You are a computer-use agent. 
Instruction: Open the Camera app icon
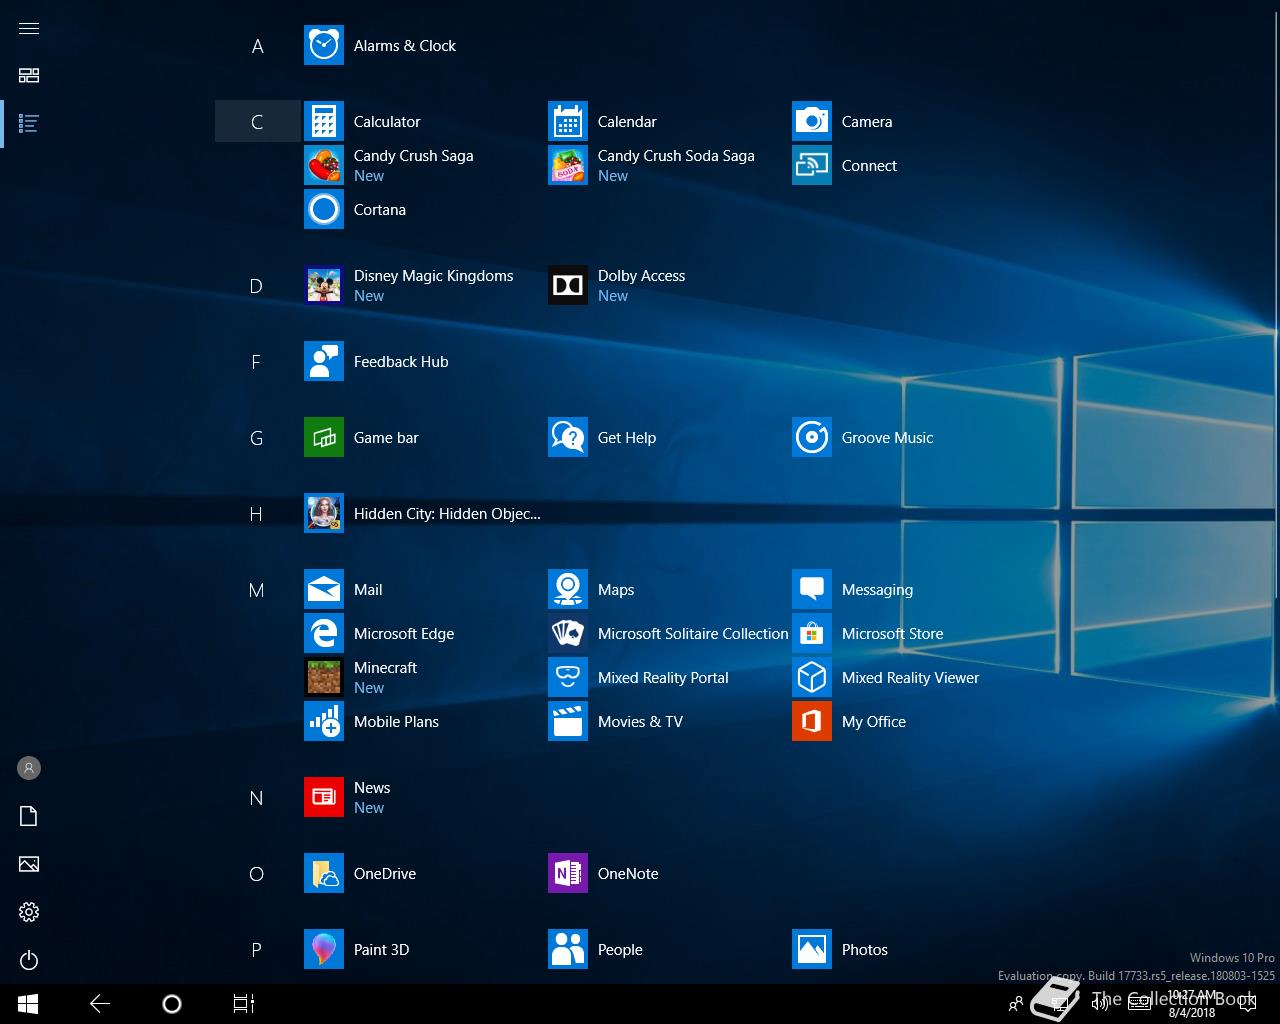click(812, 122)
